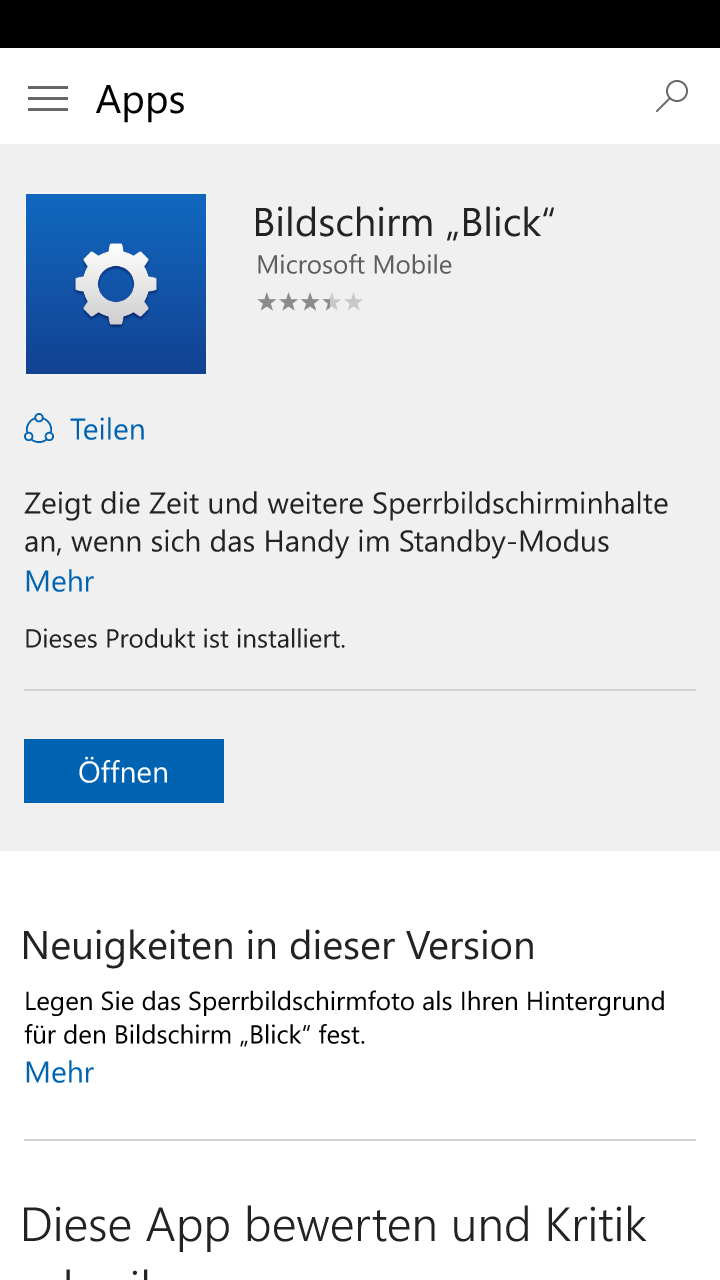This screenshot has width=720, height=1280.
Task: Click the Dieses Produkt ist installiert text
Action: (x=185, y=638)
